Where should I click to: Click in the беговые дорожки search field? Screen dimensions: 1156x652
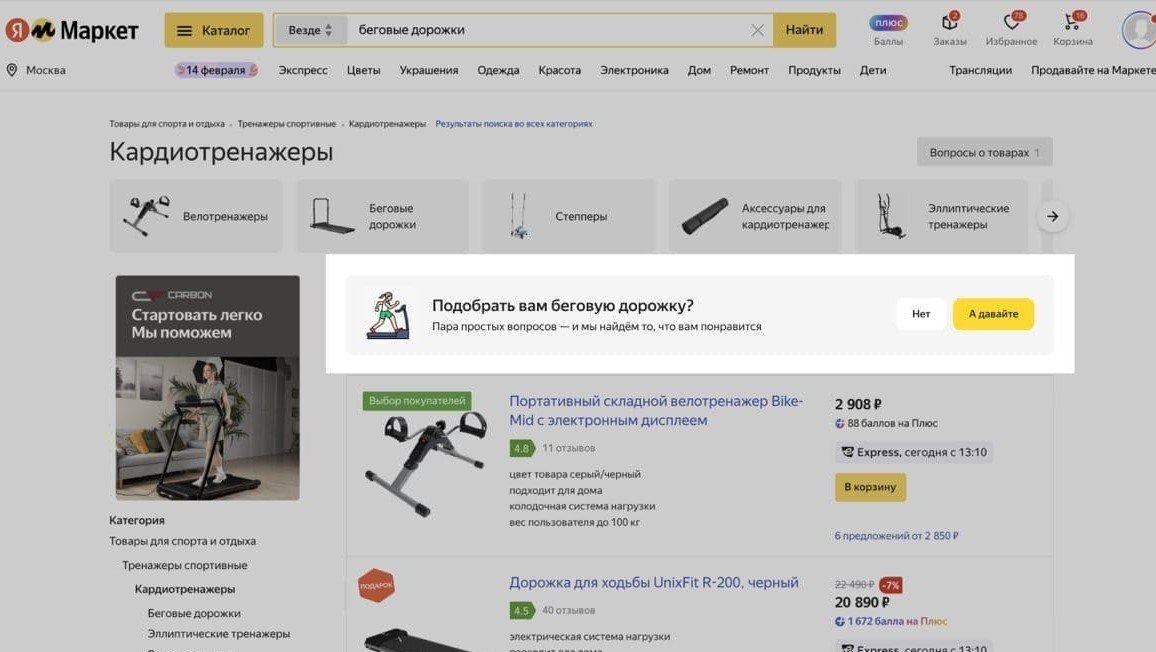pyautogui.click(x=546, y=30)
